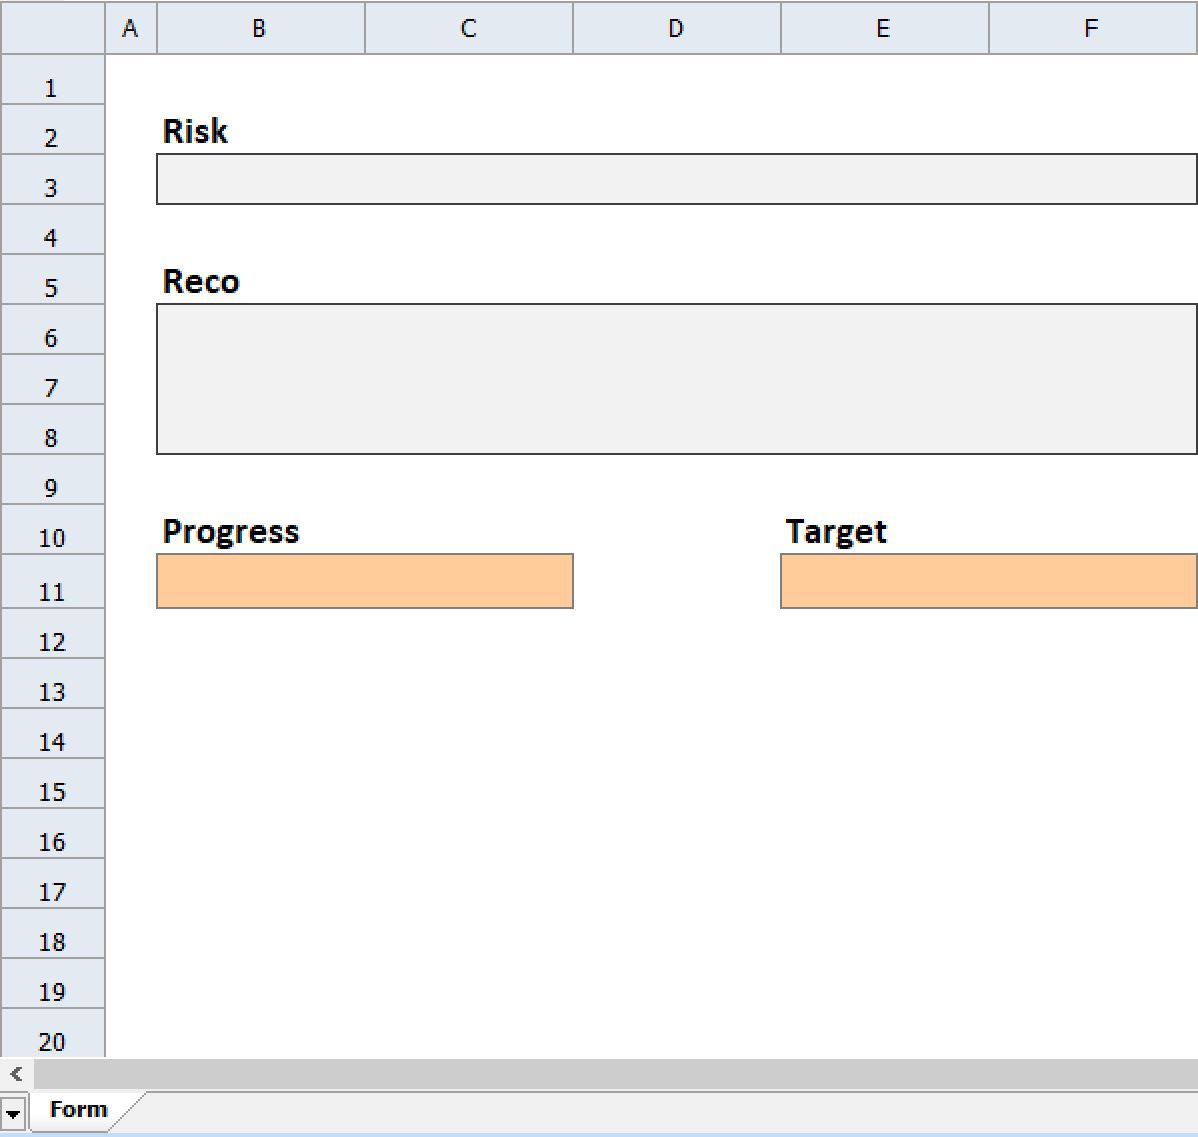Select row 15 header

tap(52, 783)
